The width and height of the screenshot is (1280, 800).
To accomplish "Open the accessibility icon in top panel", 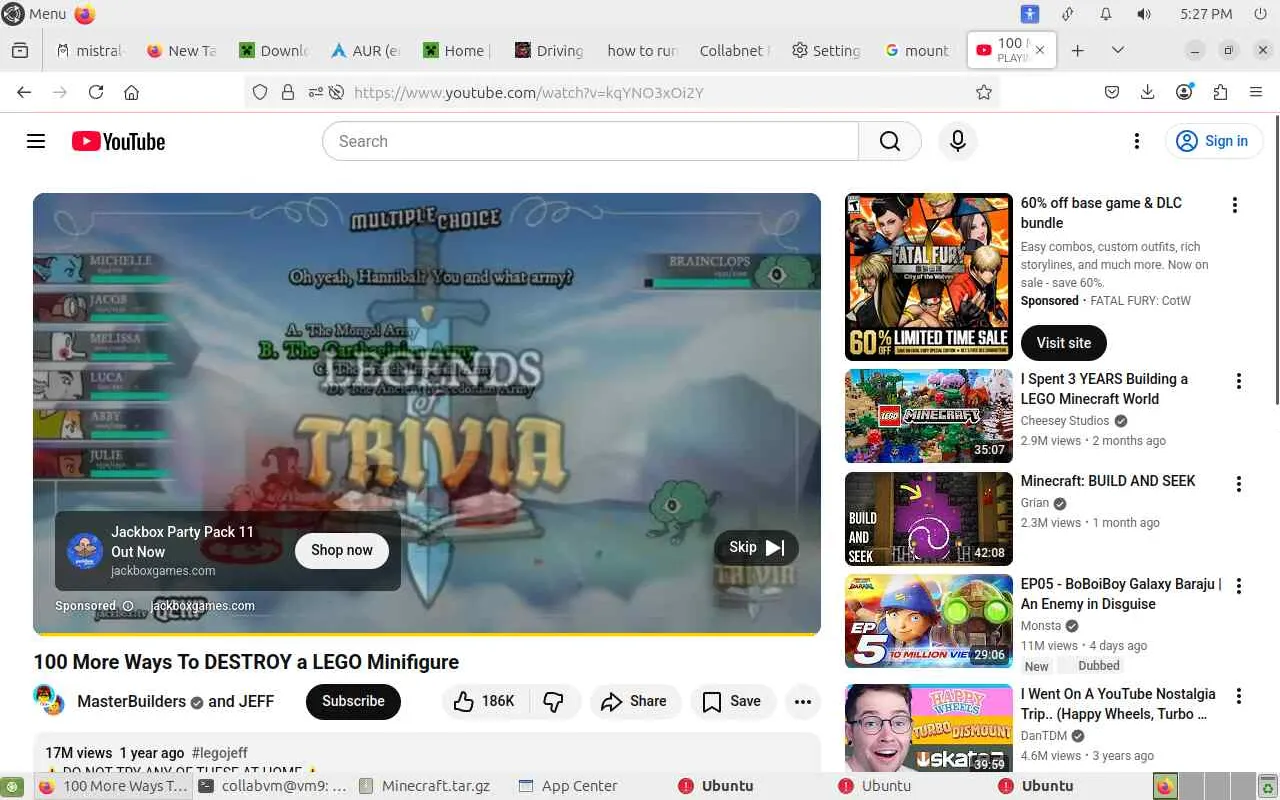I will pos(1030,14).
